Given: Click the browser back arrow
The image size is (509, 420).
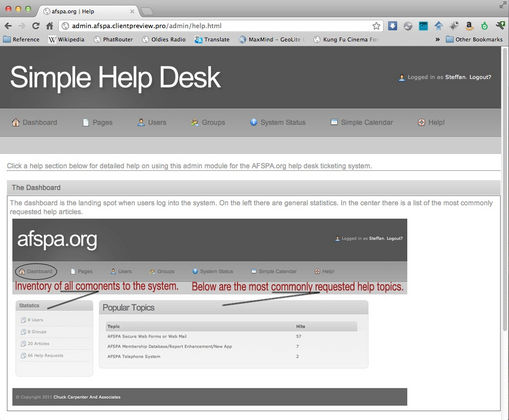Looking at the screenshot, I should tap(8, 26).
